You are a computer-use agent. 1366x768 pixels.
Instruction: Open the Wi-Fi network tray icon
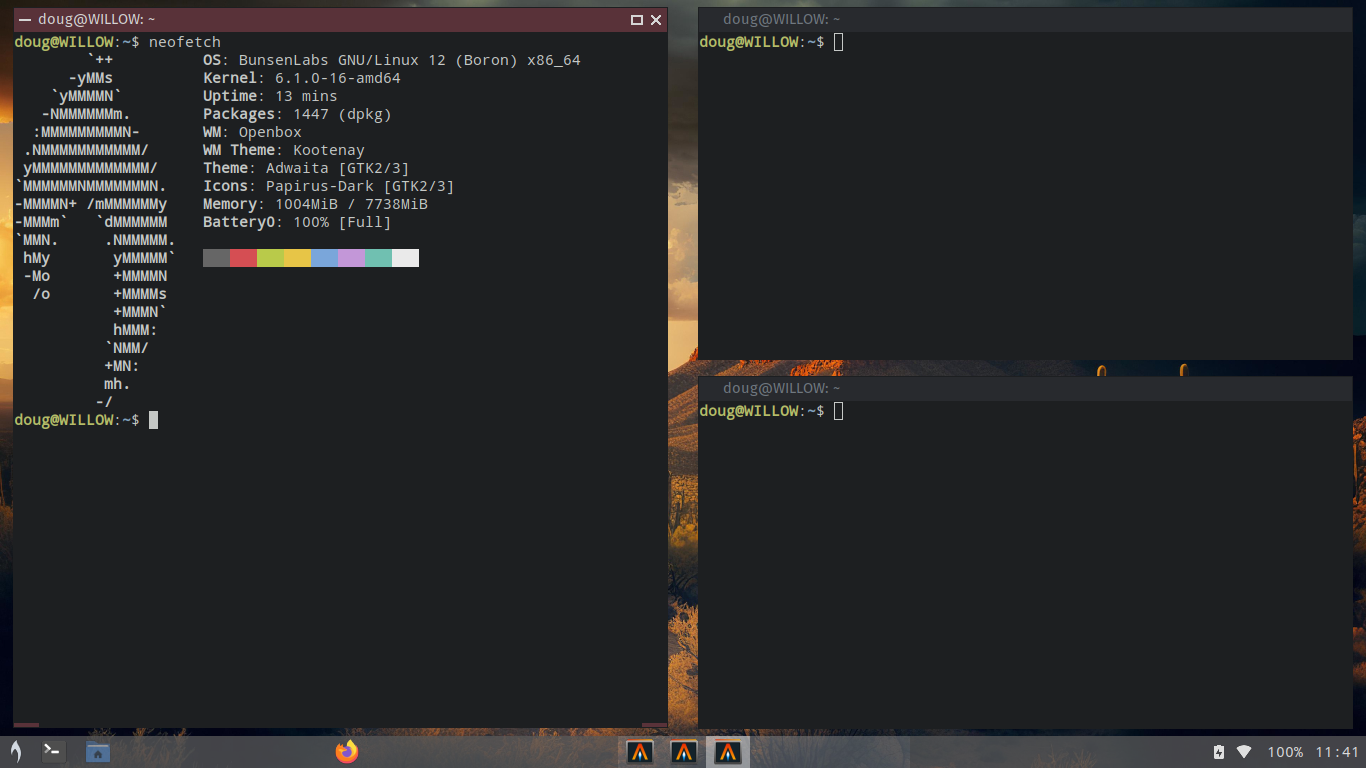pyautogui.click(x=1244, y=752)
